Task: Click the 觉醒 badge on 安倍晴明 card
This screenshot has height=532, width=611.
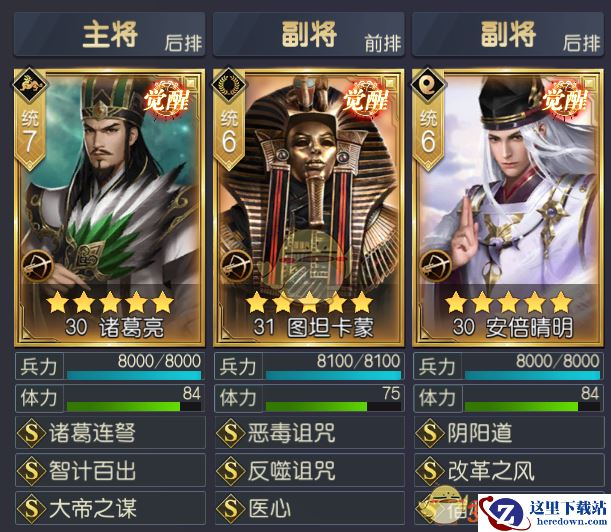Action: click(x=565, y=99)
